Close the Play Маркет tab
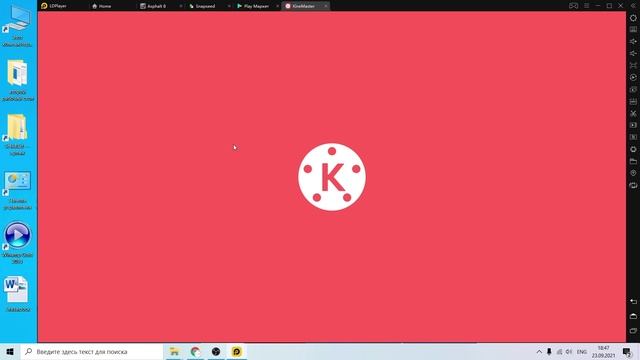The height and width of the screenshot is (360, 640). [x=278, y=6]
